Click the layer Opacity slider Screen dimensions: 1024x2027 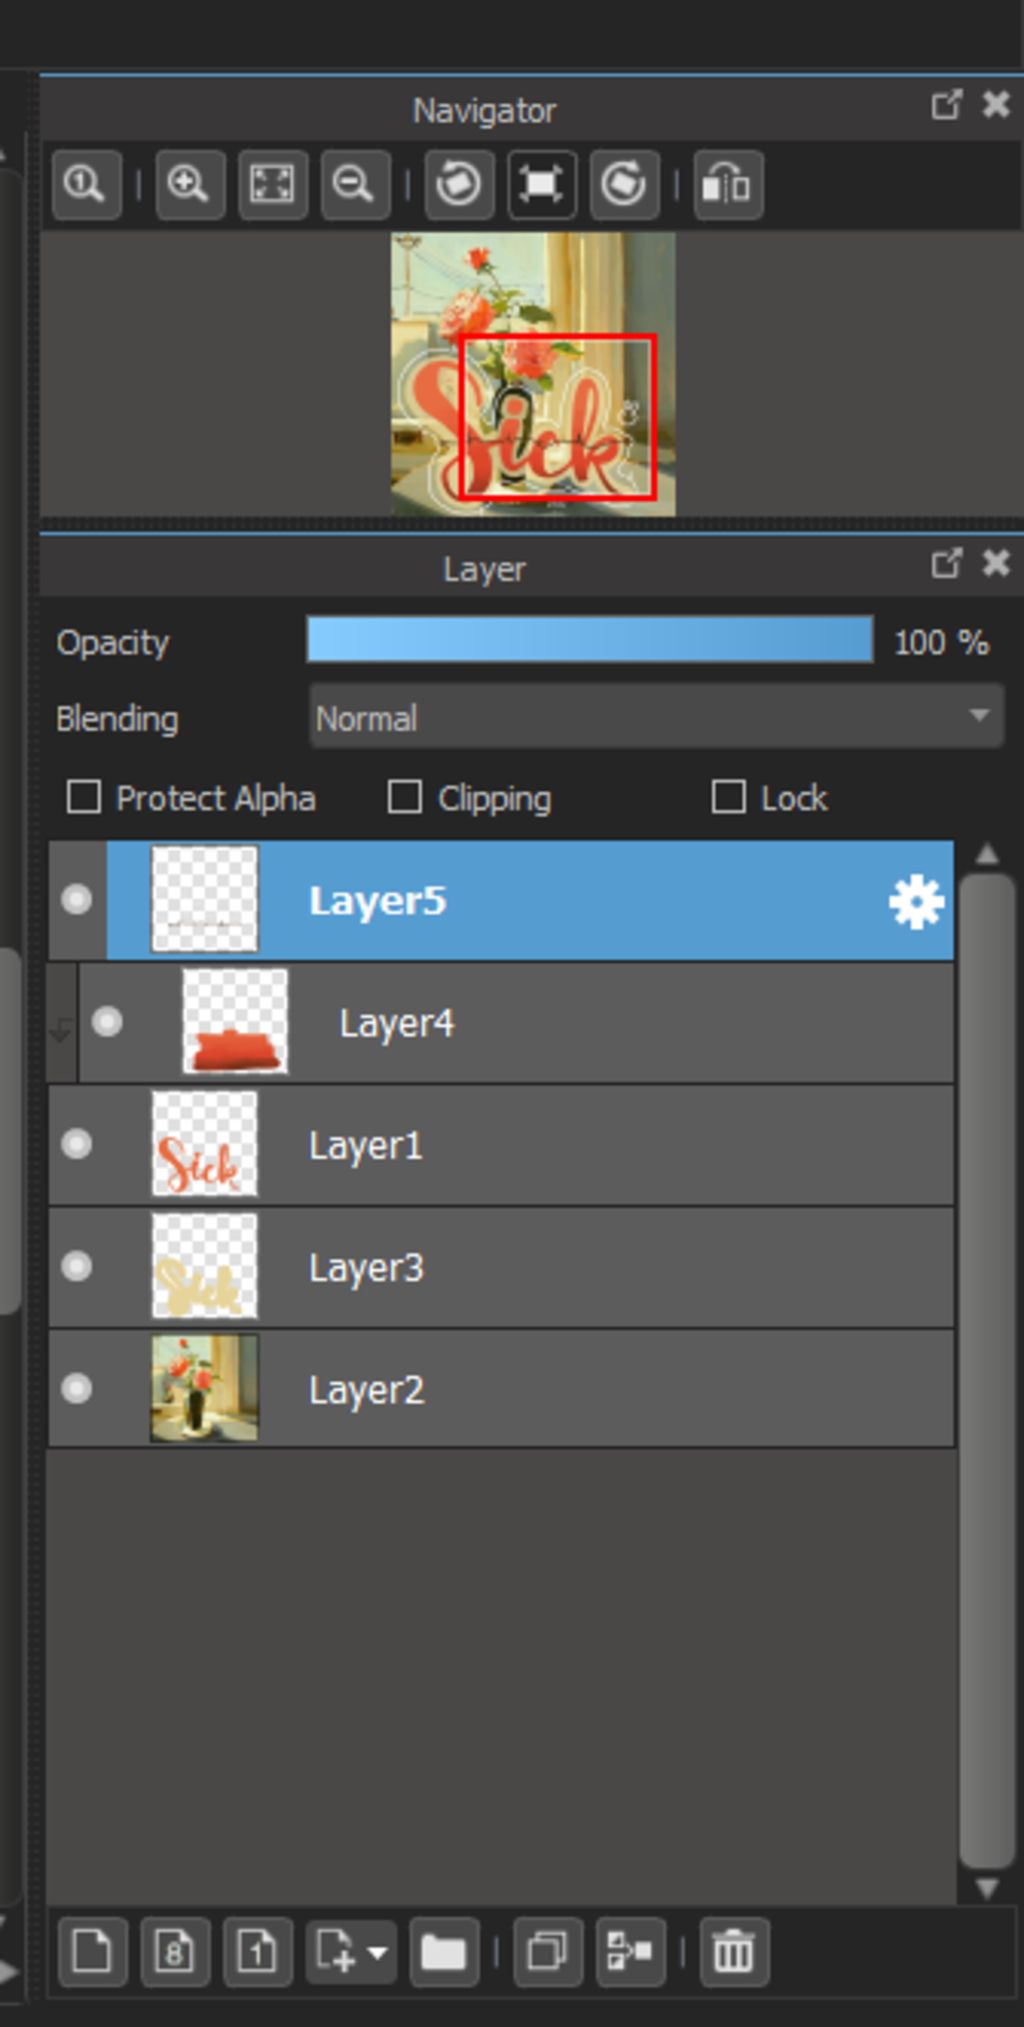(590, 640)
